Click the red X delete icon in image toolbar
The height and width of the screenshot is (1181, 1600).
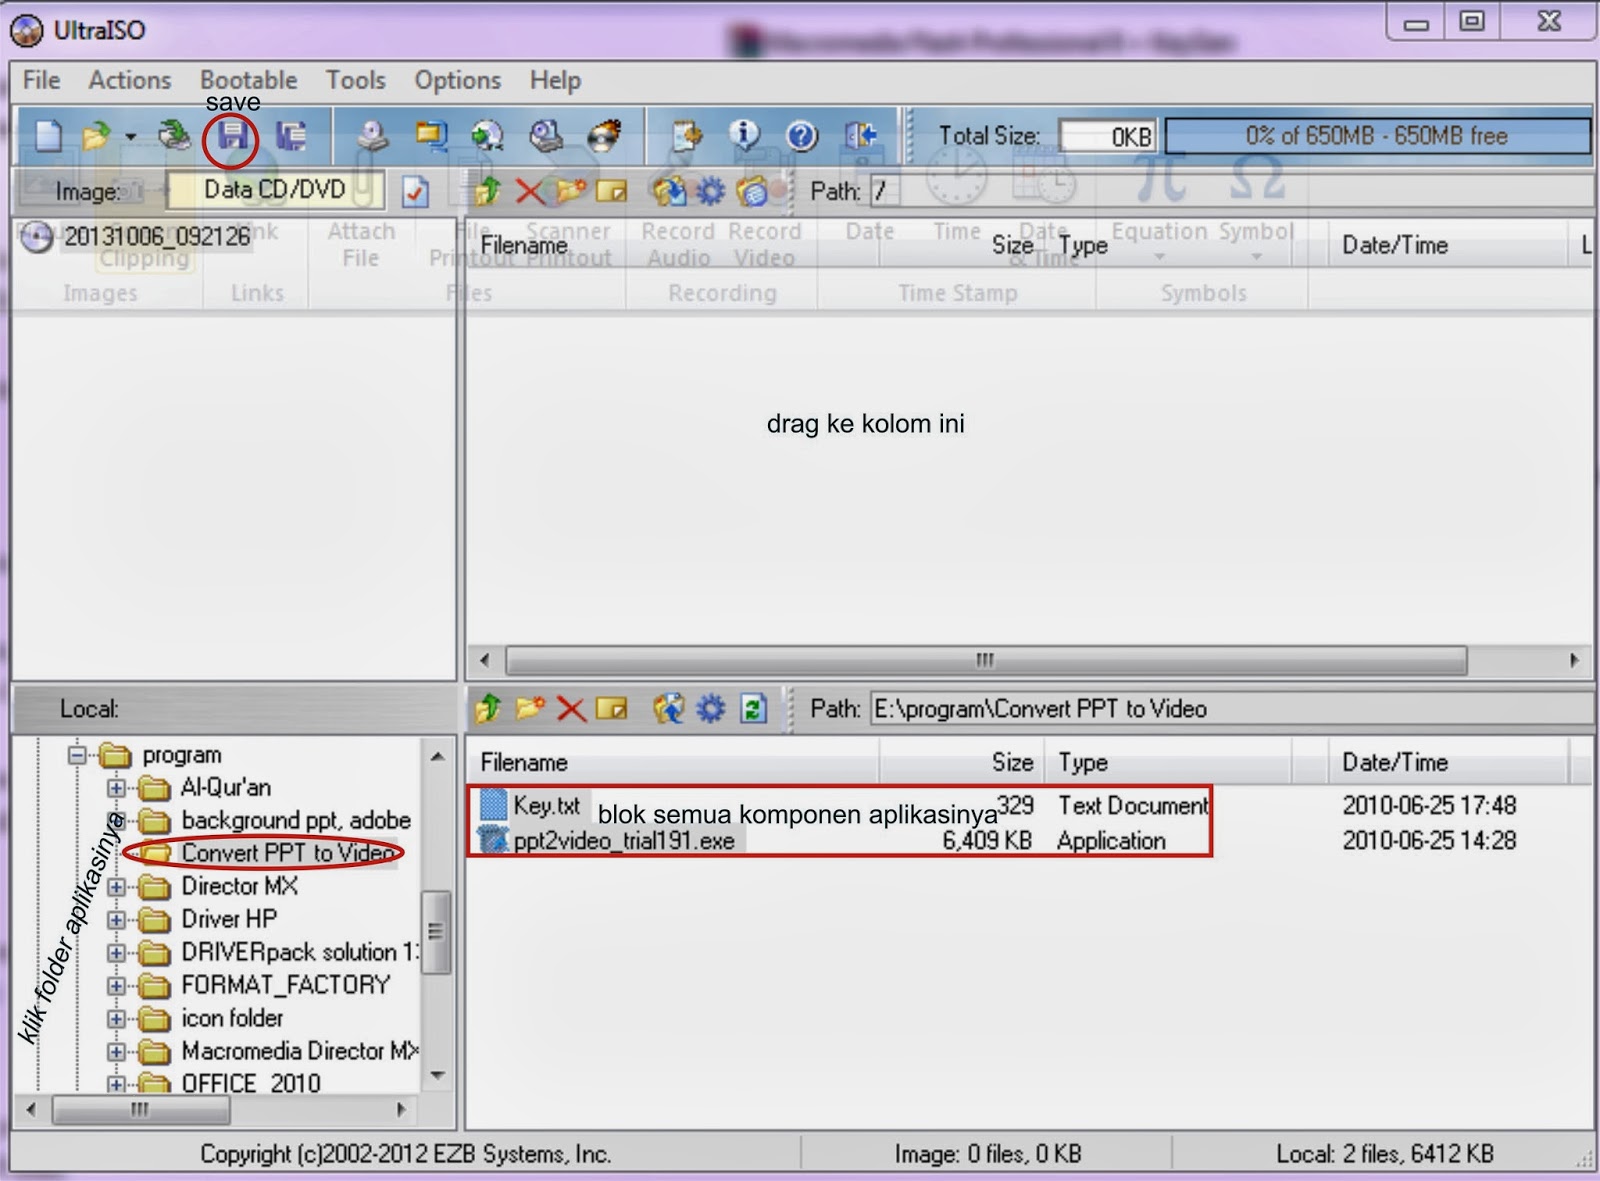529,190
